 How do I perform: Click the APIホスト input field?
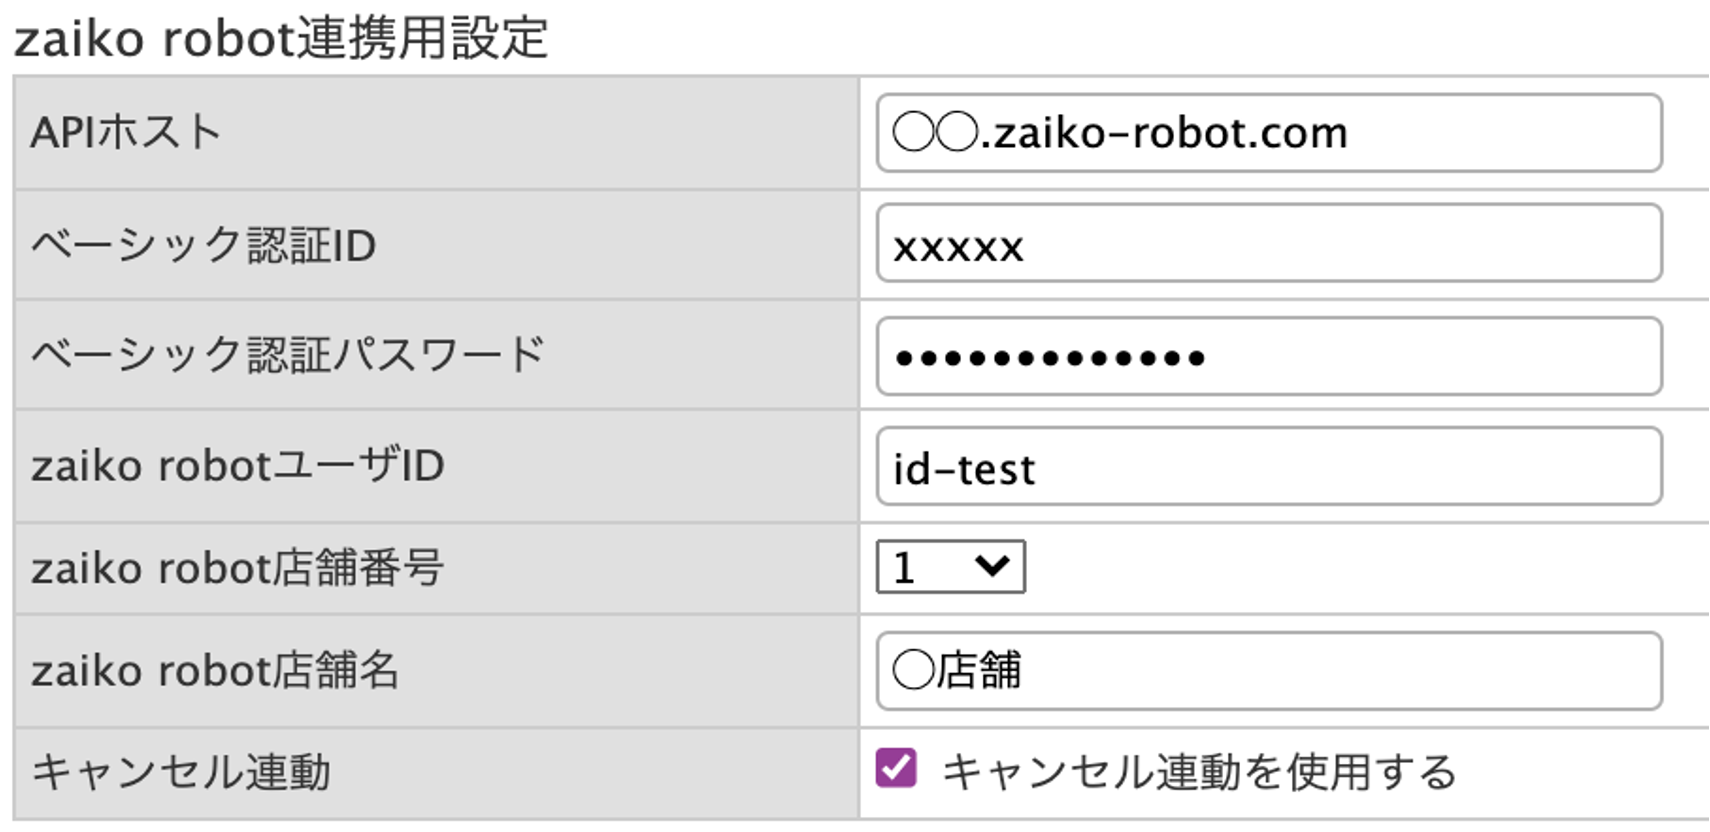(x=1269, y=133)
